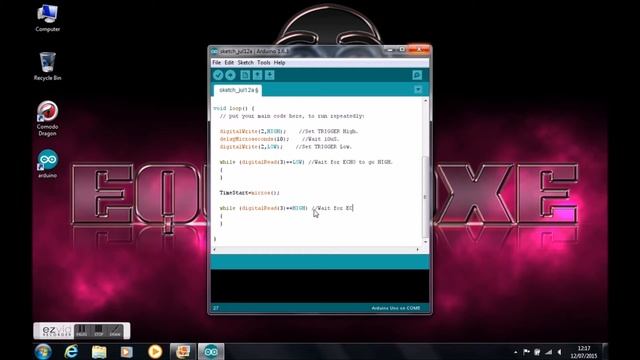This screenshot has height=360, width=640.
Task: Open the Help menu
Action: pos(279,62)
